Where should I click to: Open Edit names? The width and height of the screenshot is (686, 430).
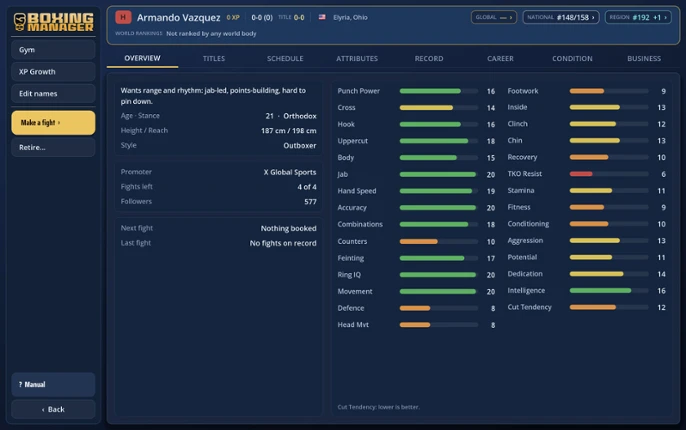coord(53,94)
